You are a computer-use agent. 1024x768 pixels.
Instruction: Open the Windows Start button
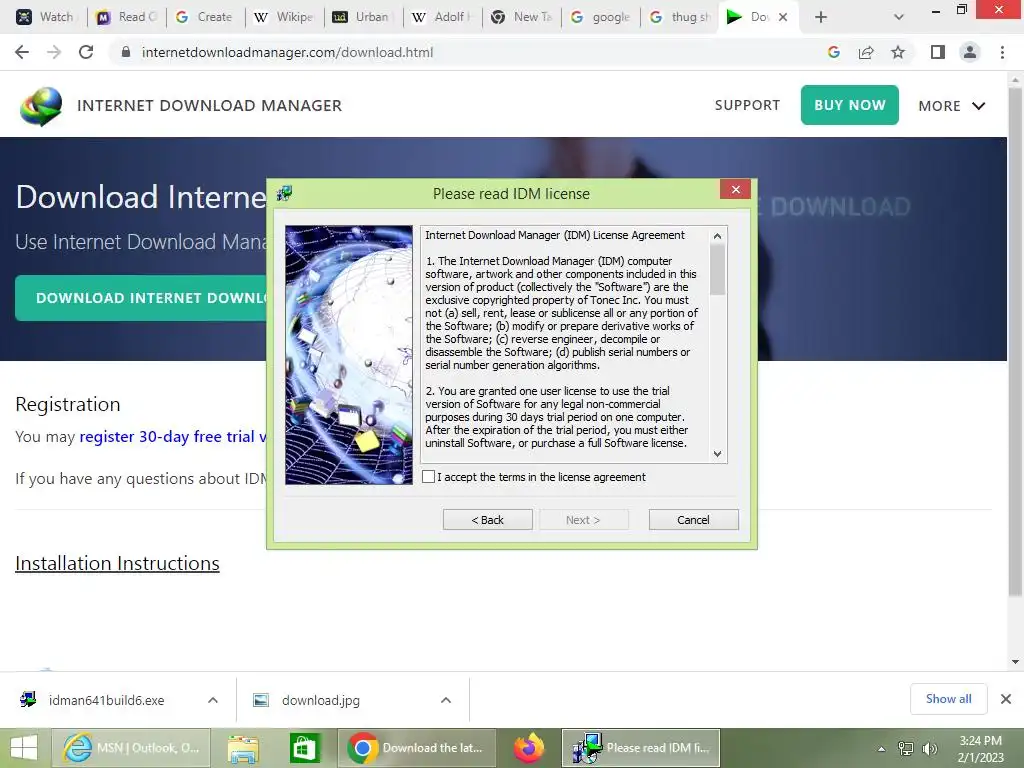pos(24,748)
